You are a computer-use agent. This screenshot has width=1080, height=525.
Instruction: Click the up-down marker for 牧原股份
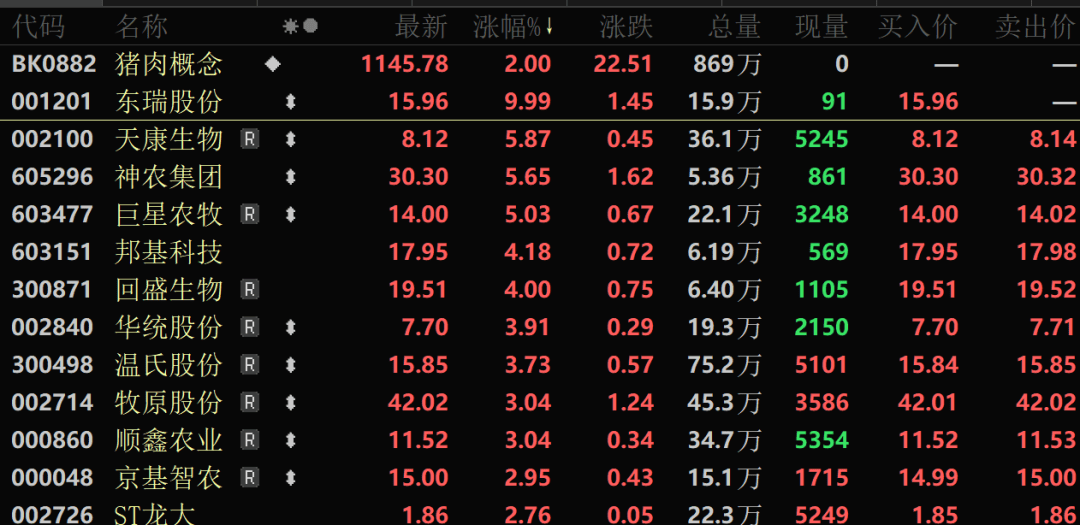coord(291,402)
